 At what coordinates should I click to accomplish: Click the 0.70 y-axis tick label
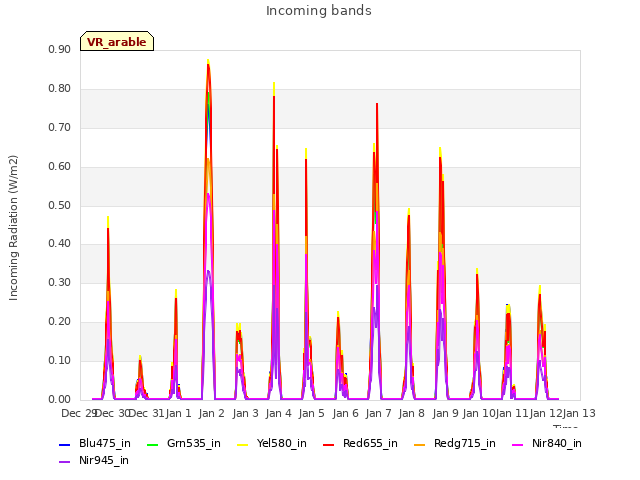[60, 127]
